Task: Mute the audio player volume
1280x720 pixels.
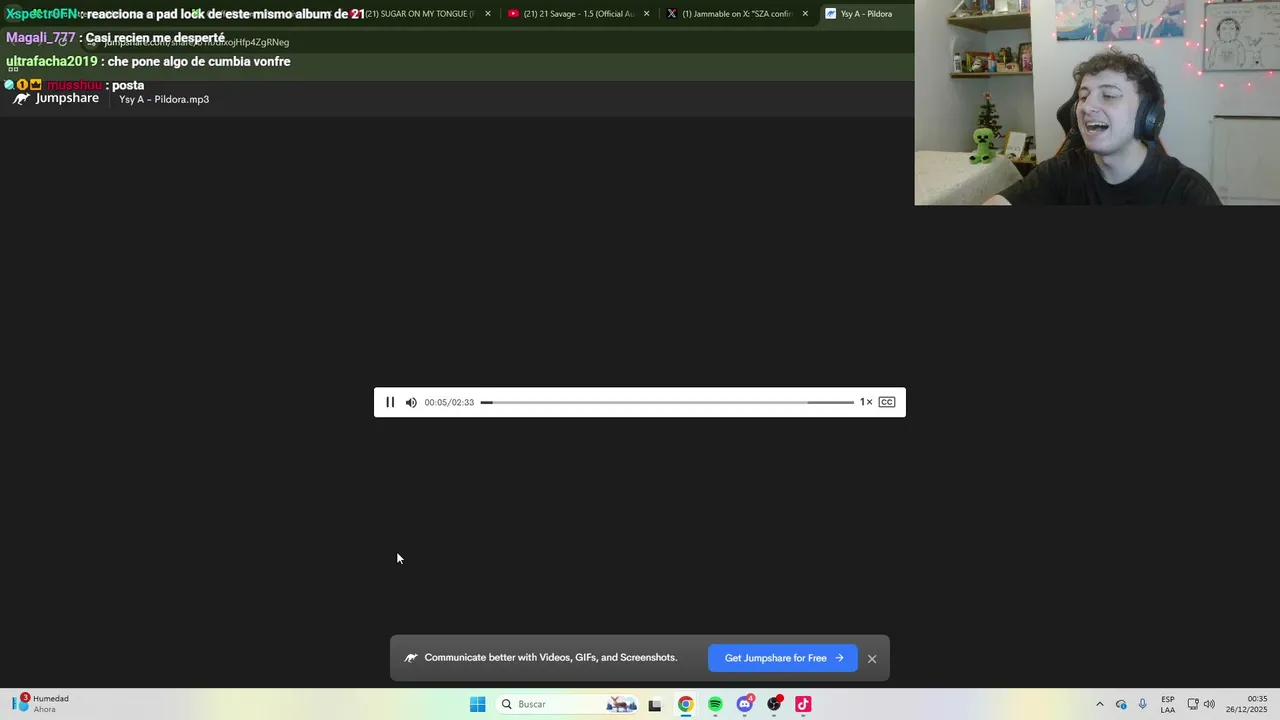Action: pos(411,402)
